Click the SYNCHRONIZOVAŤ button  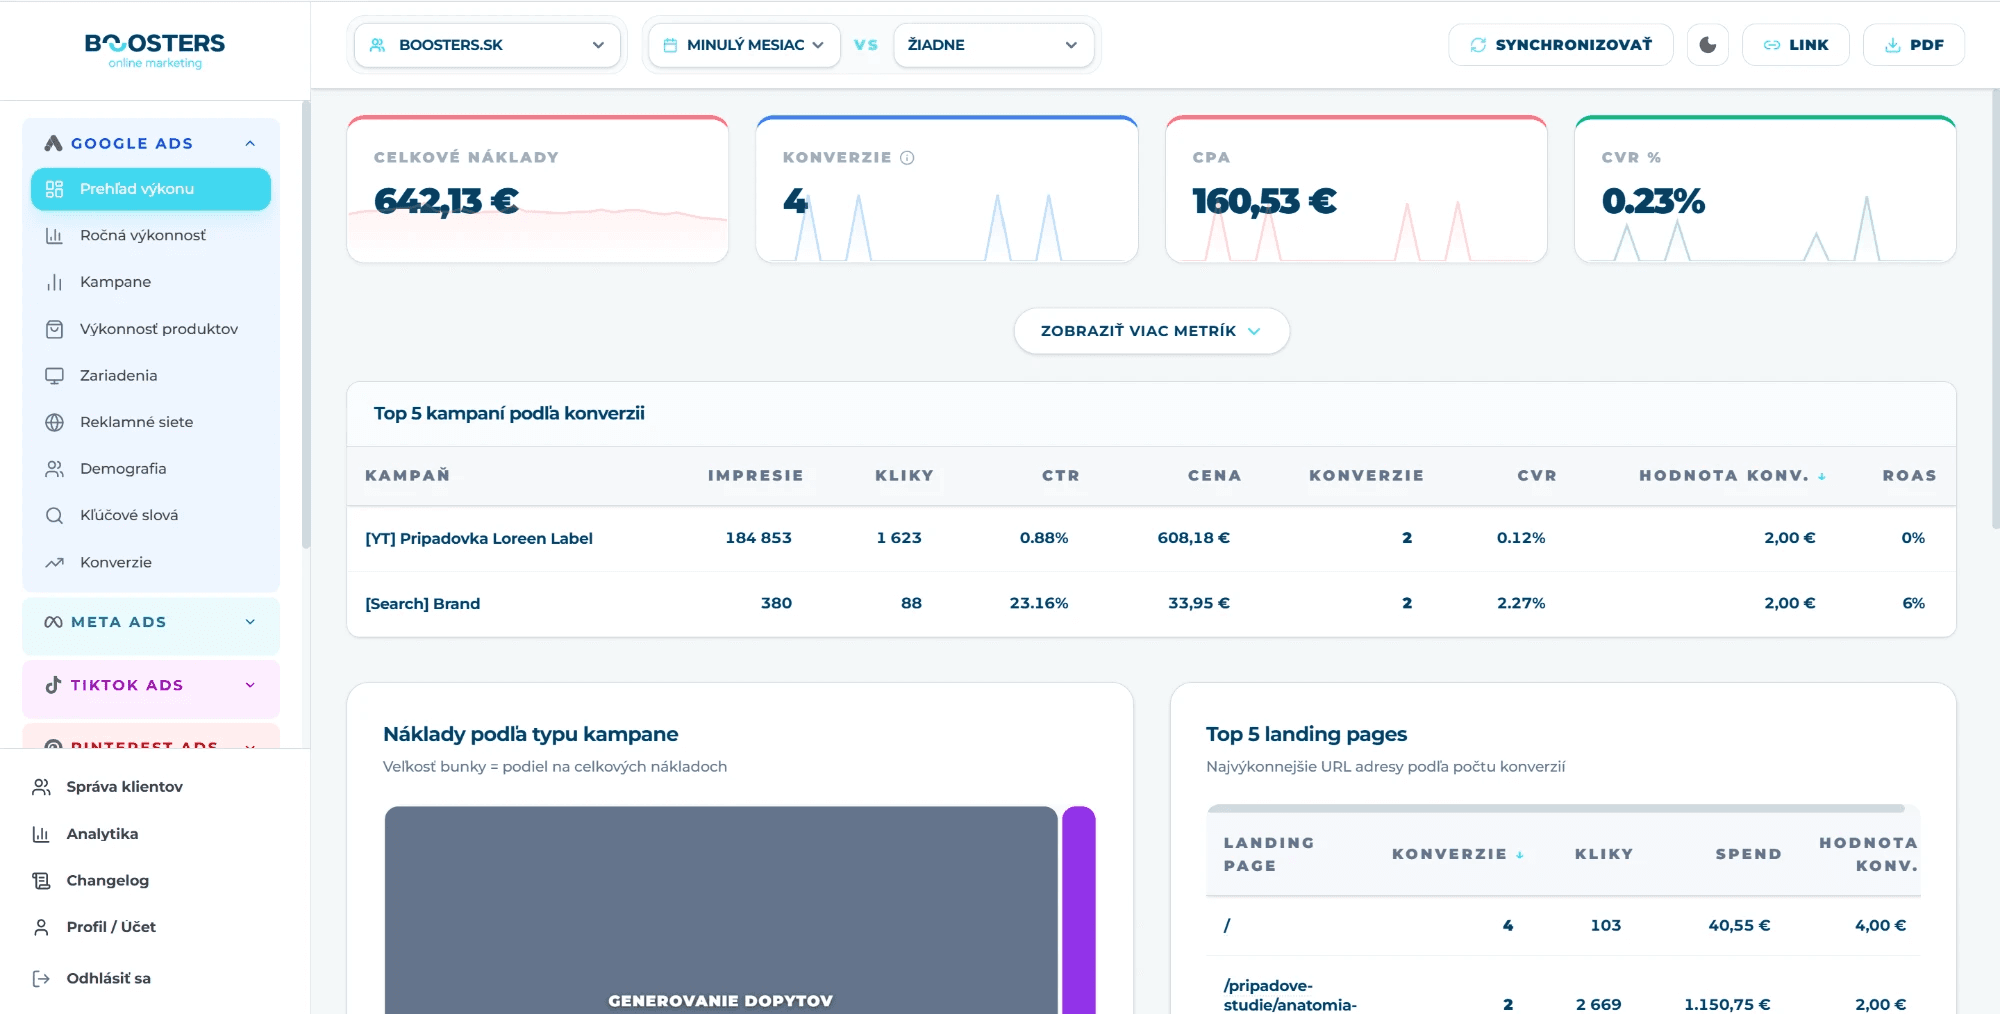[1560, 45]
